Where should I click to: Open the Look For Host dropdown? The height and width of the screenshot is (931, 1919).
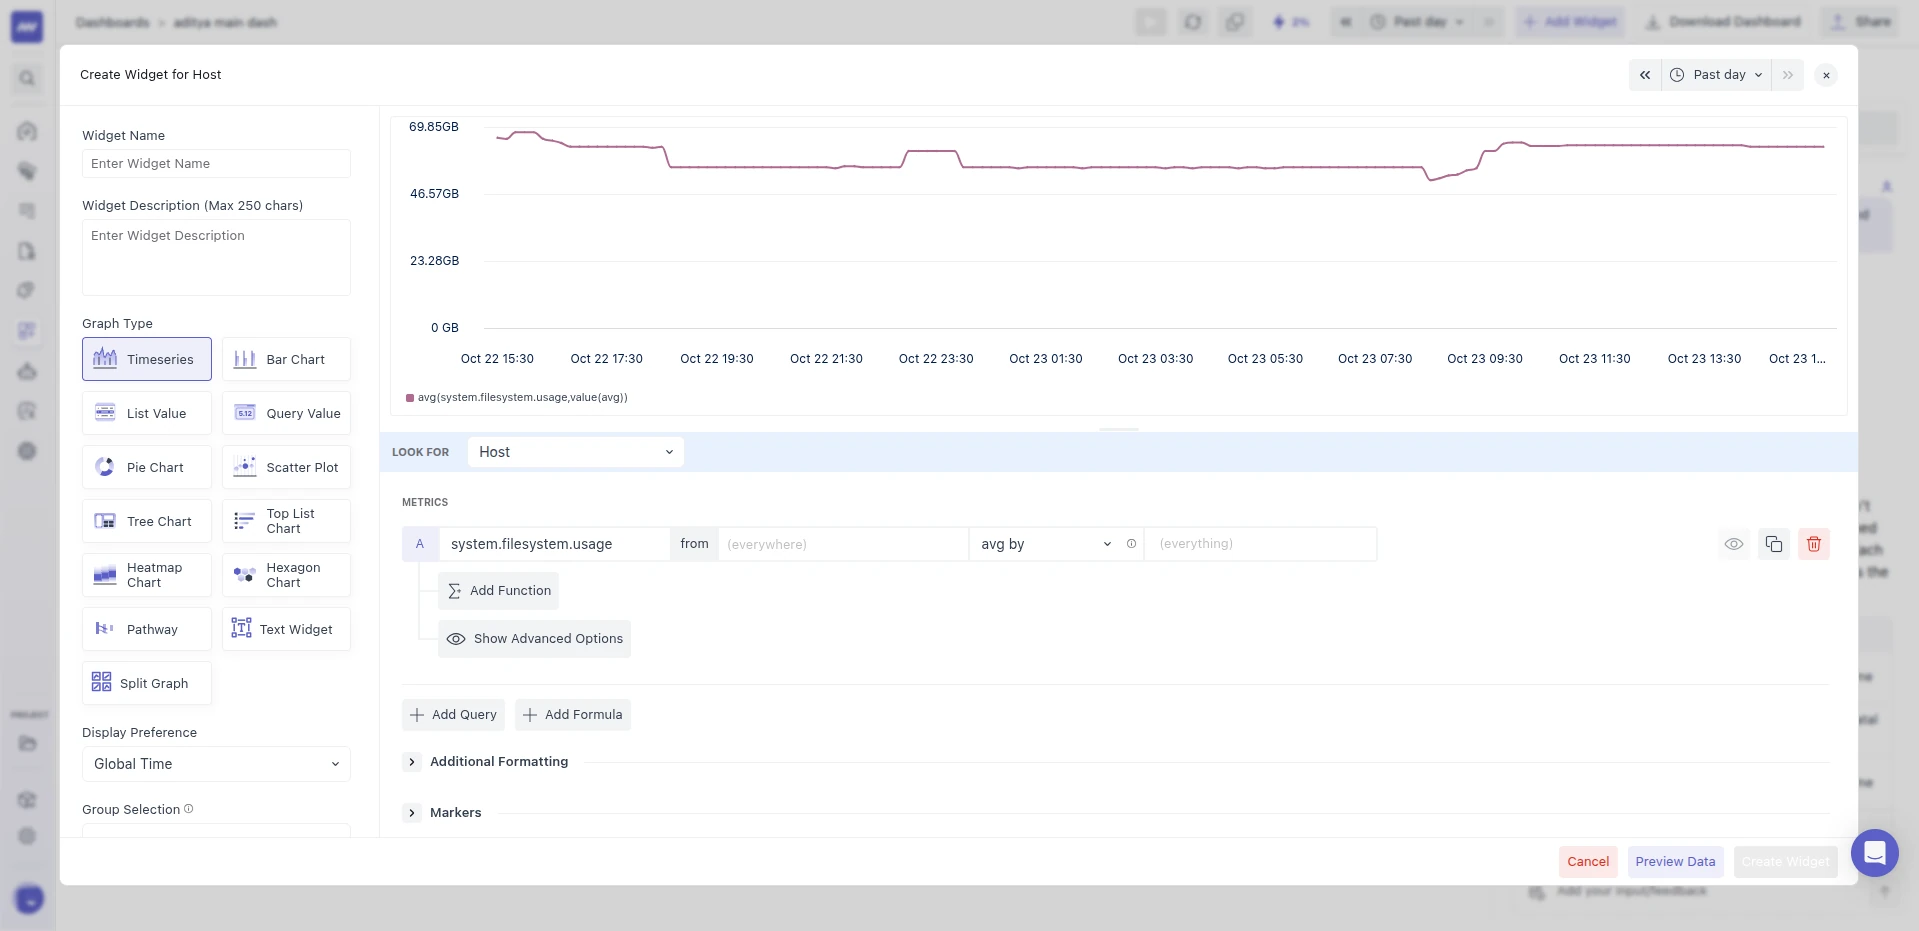(x=576, y=452)
